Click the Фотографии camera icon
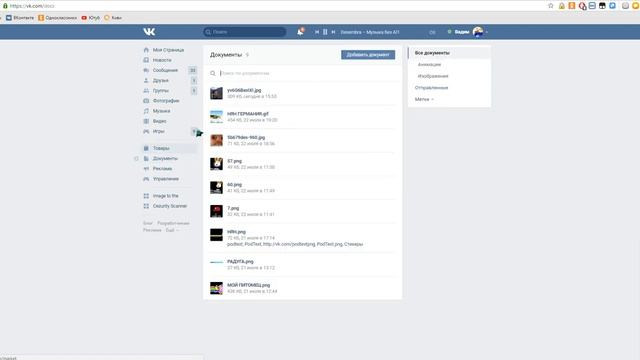The width and height of the screenshot is (640, 360). 146,101
